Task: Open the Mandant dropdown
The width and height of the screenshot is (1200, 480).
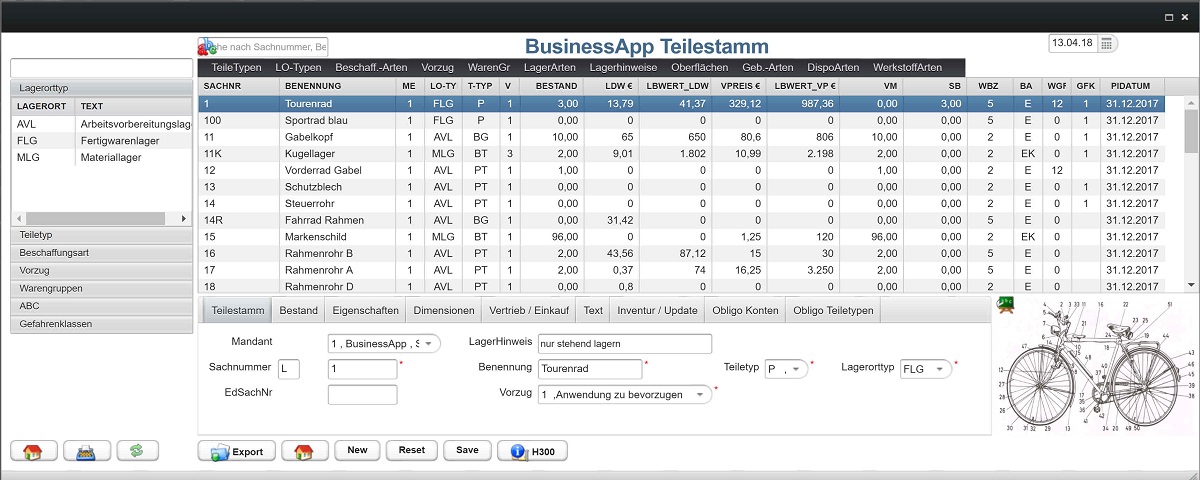Action: click(x=384, y=343)
